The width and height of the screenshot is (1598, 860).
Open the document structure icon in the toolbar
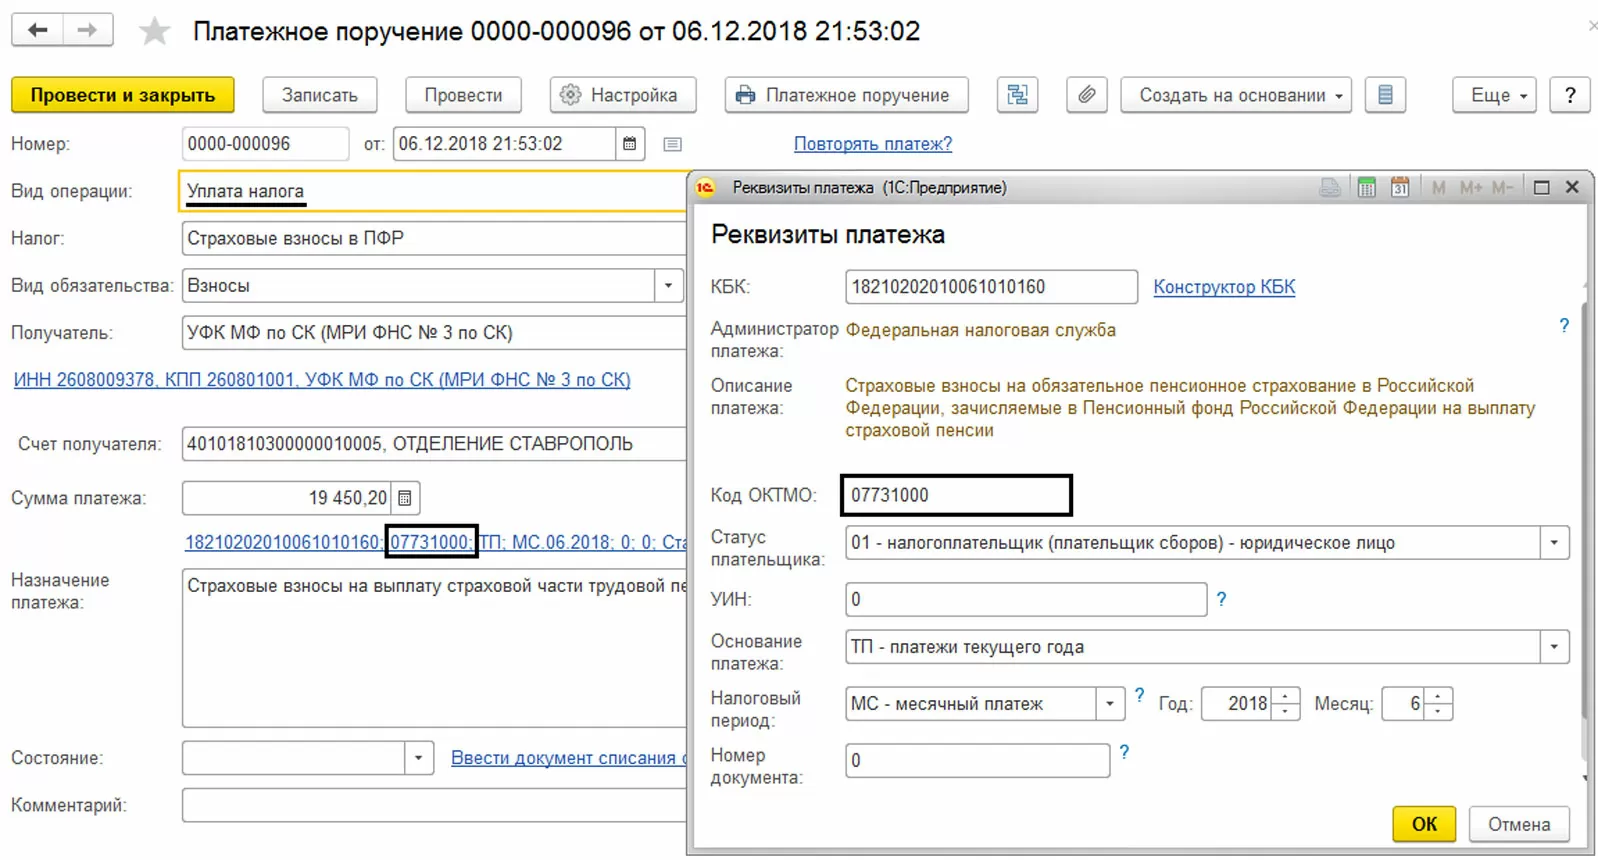[1017, 95]
